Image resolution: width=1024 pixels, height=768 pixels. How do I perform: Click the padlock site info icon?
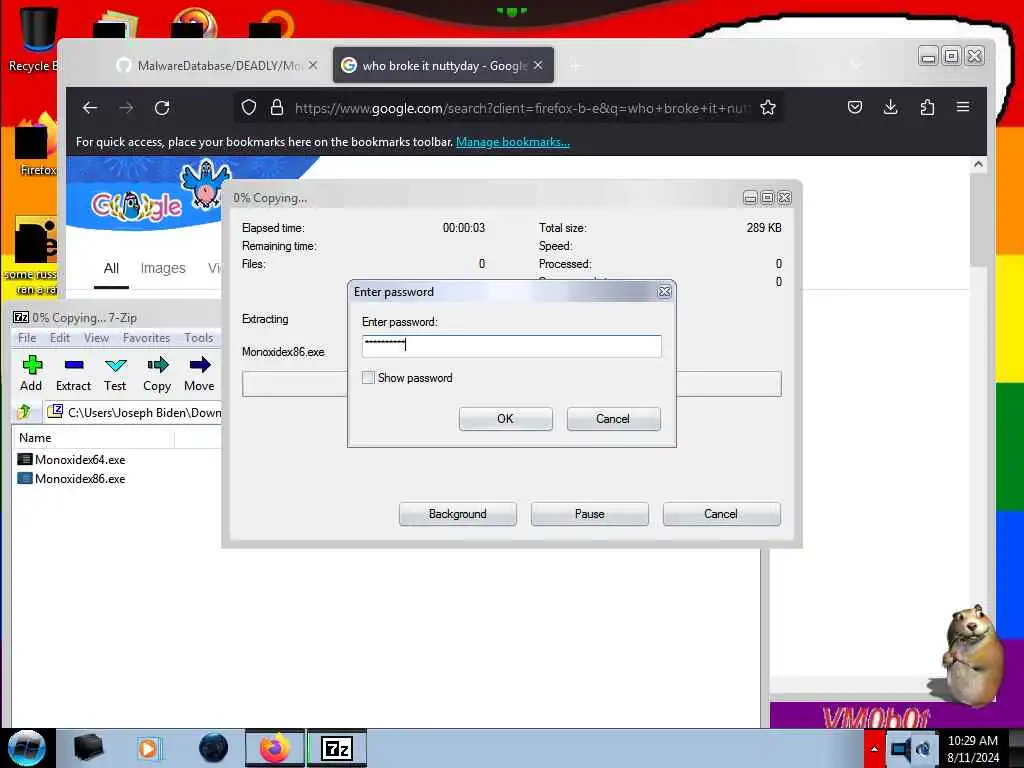[x=277, y=108]
